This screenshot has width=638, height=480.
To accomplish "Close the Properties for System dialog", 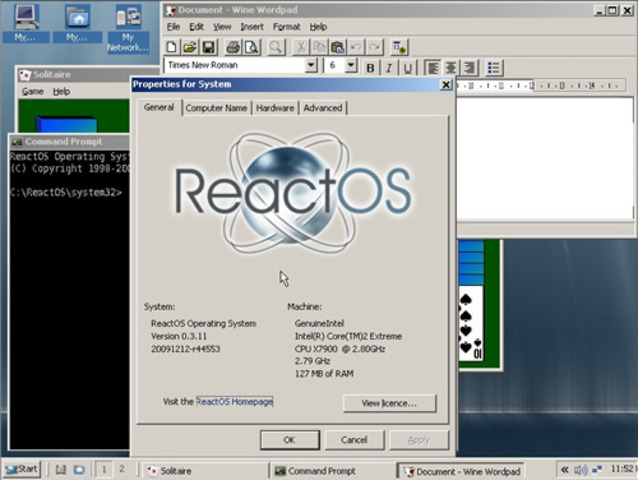I will click(446, 85).
